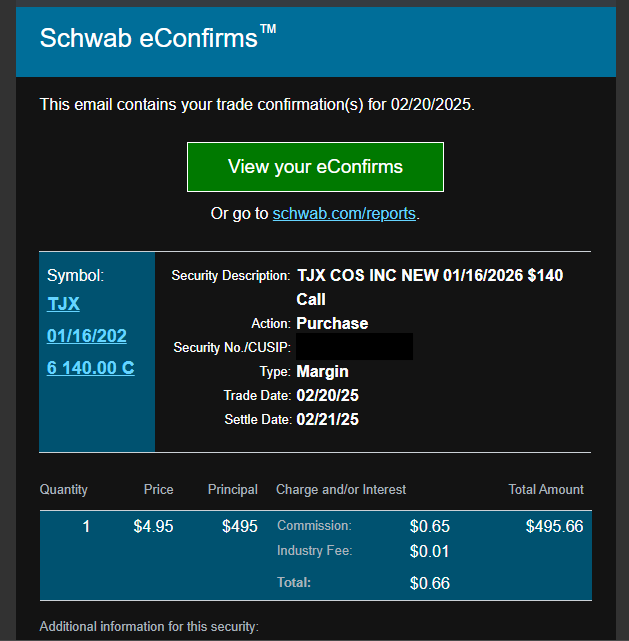
Task: Click the Total Amount column header
Action: 545,489
